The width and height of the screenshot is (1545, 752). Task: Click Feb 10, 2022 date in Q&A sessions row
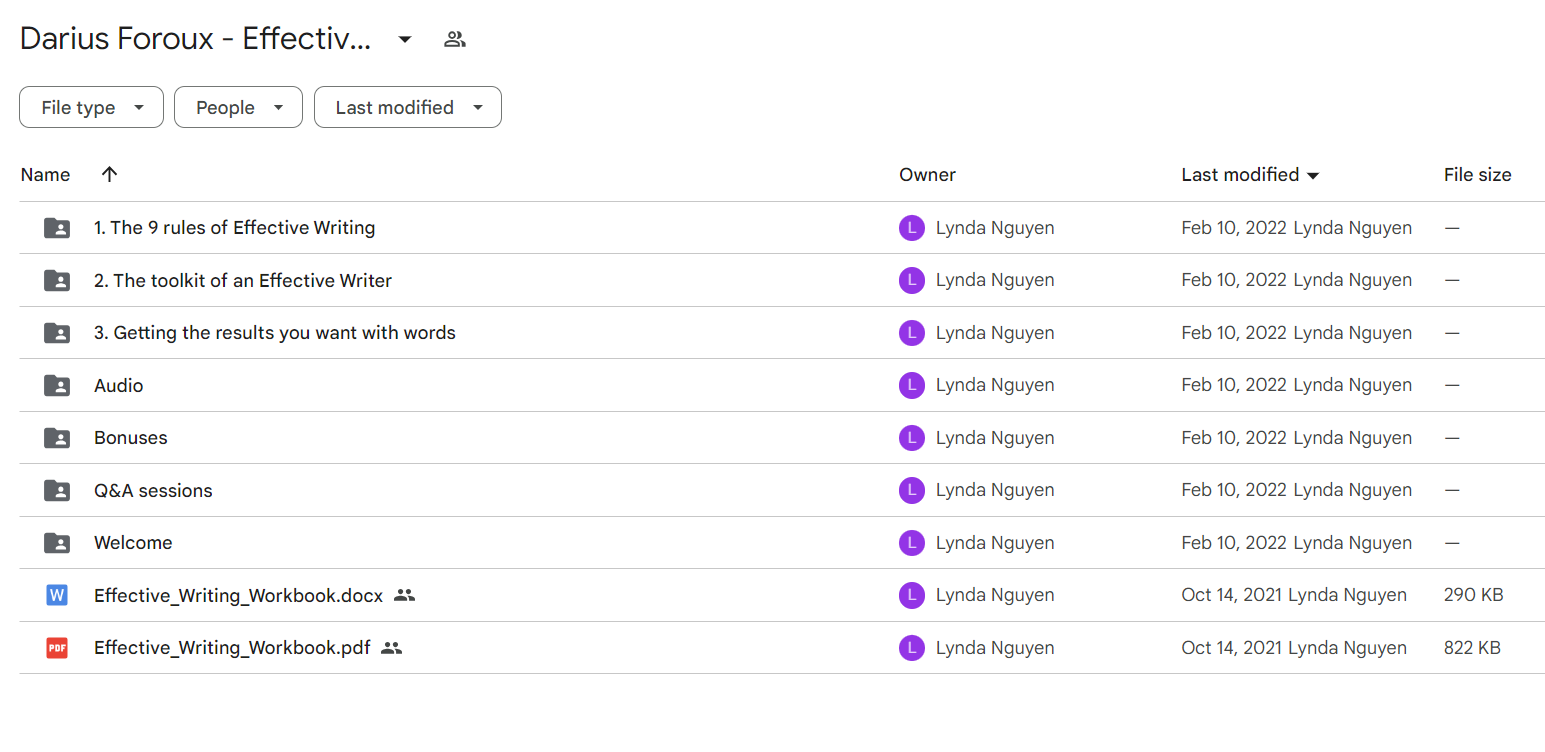click(x=1234, y=490)
